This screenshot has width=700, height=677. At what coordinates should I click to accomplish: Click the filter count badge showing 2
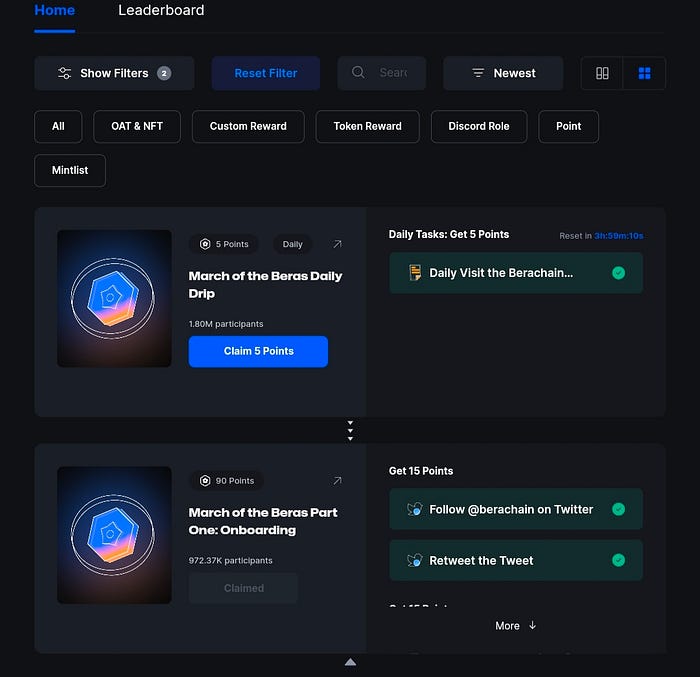pyautogui.click(x=164, y=73)
